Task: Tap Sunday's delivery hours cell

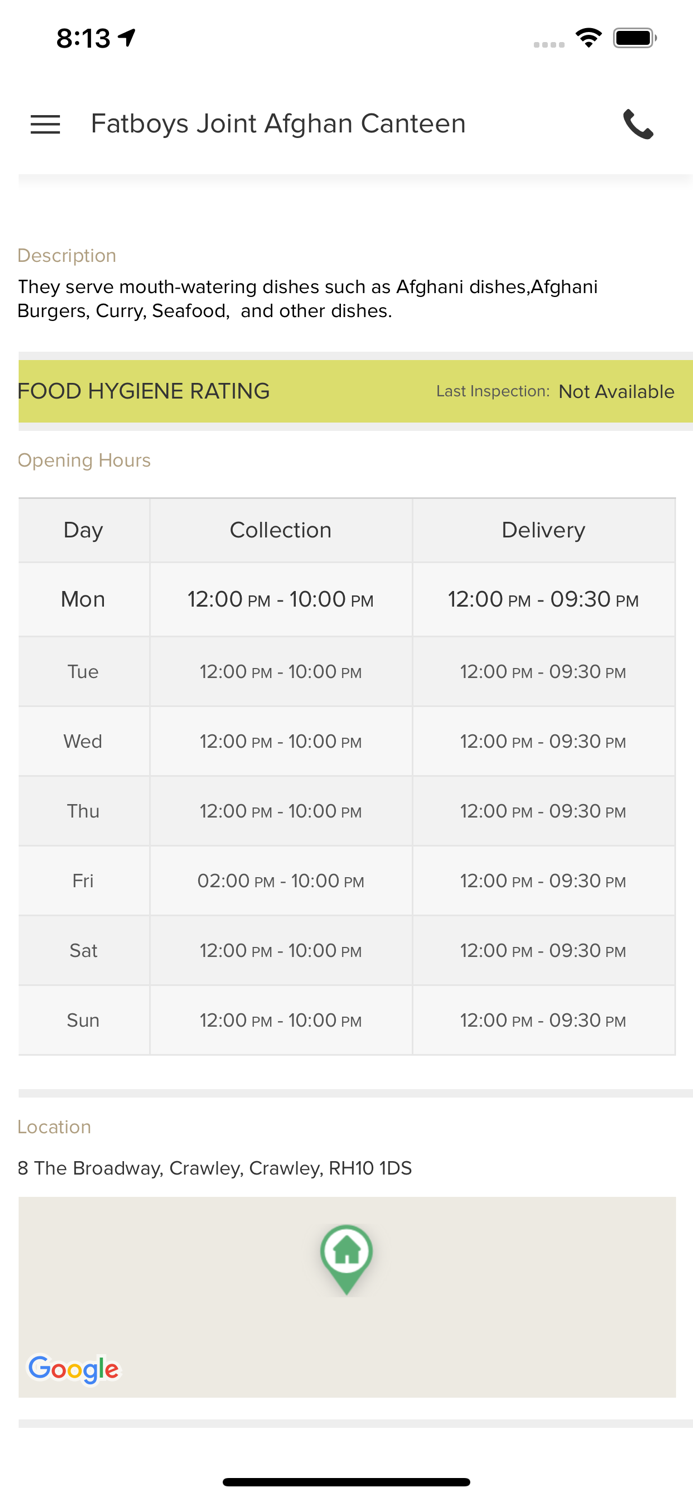Action: click(543, 1020)
